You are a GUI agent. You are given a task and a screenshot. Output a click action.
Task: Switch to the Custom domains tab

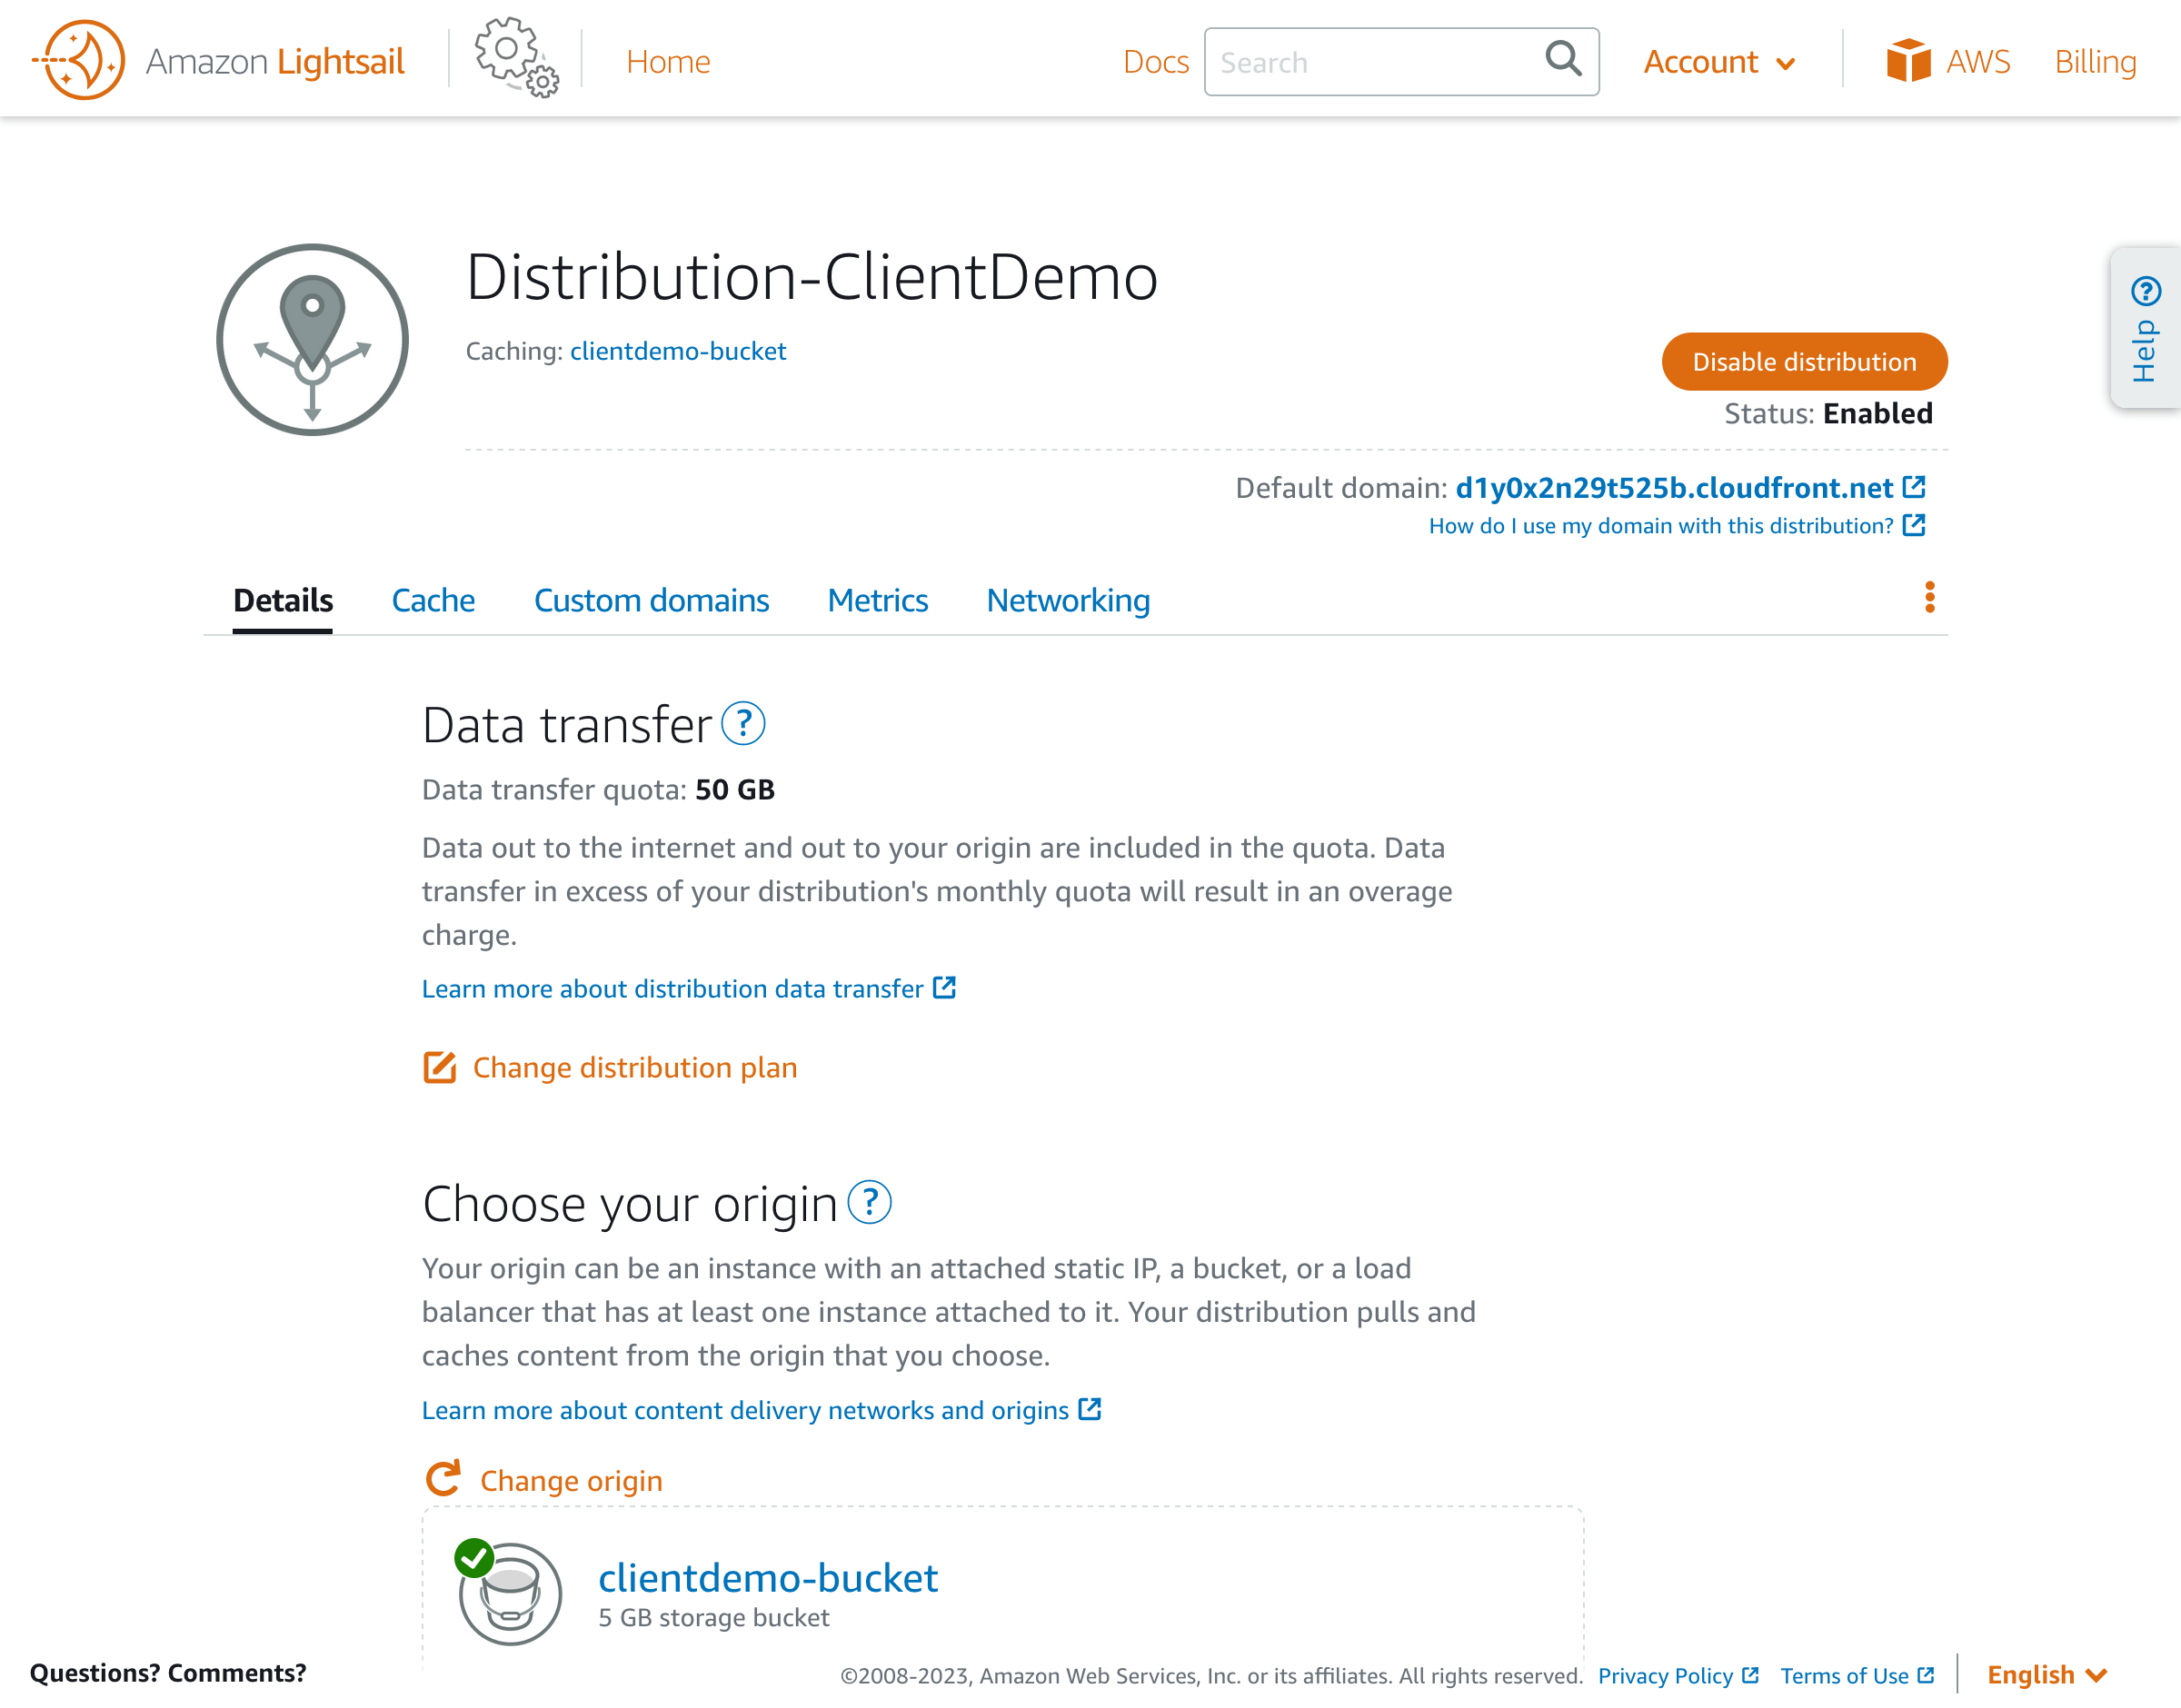tap(651, 600)
